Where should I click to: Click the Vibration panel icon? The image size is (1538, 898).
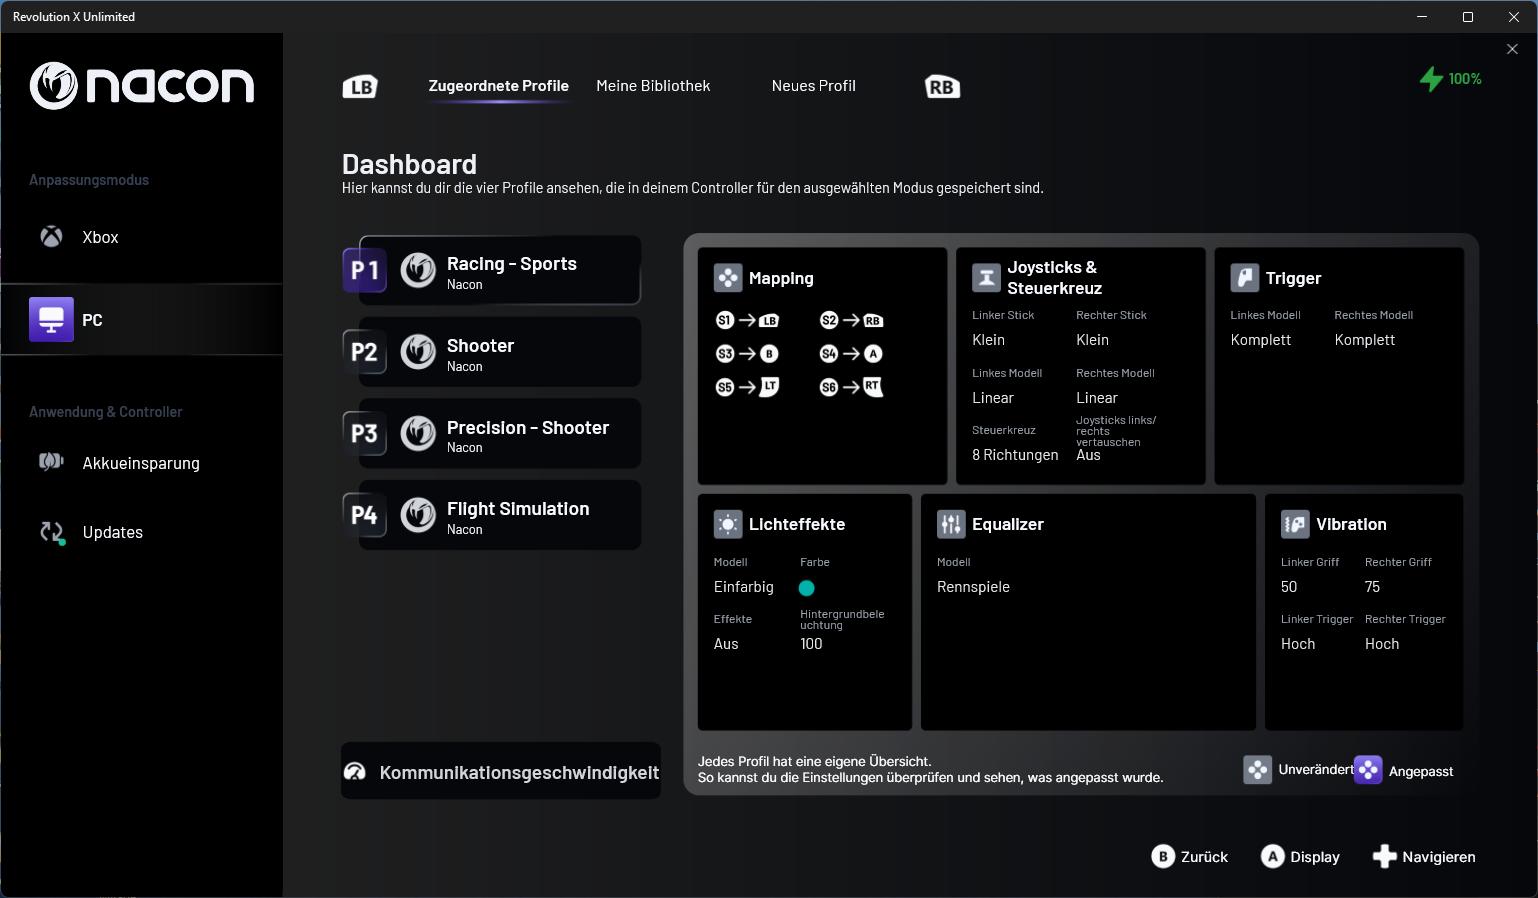click(1295, 524)
